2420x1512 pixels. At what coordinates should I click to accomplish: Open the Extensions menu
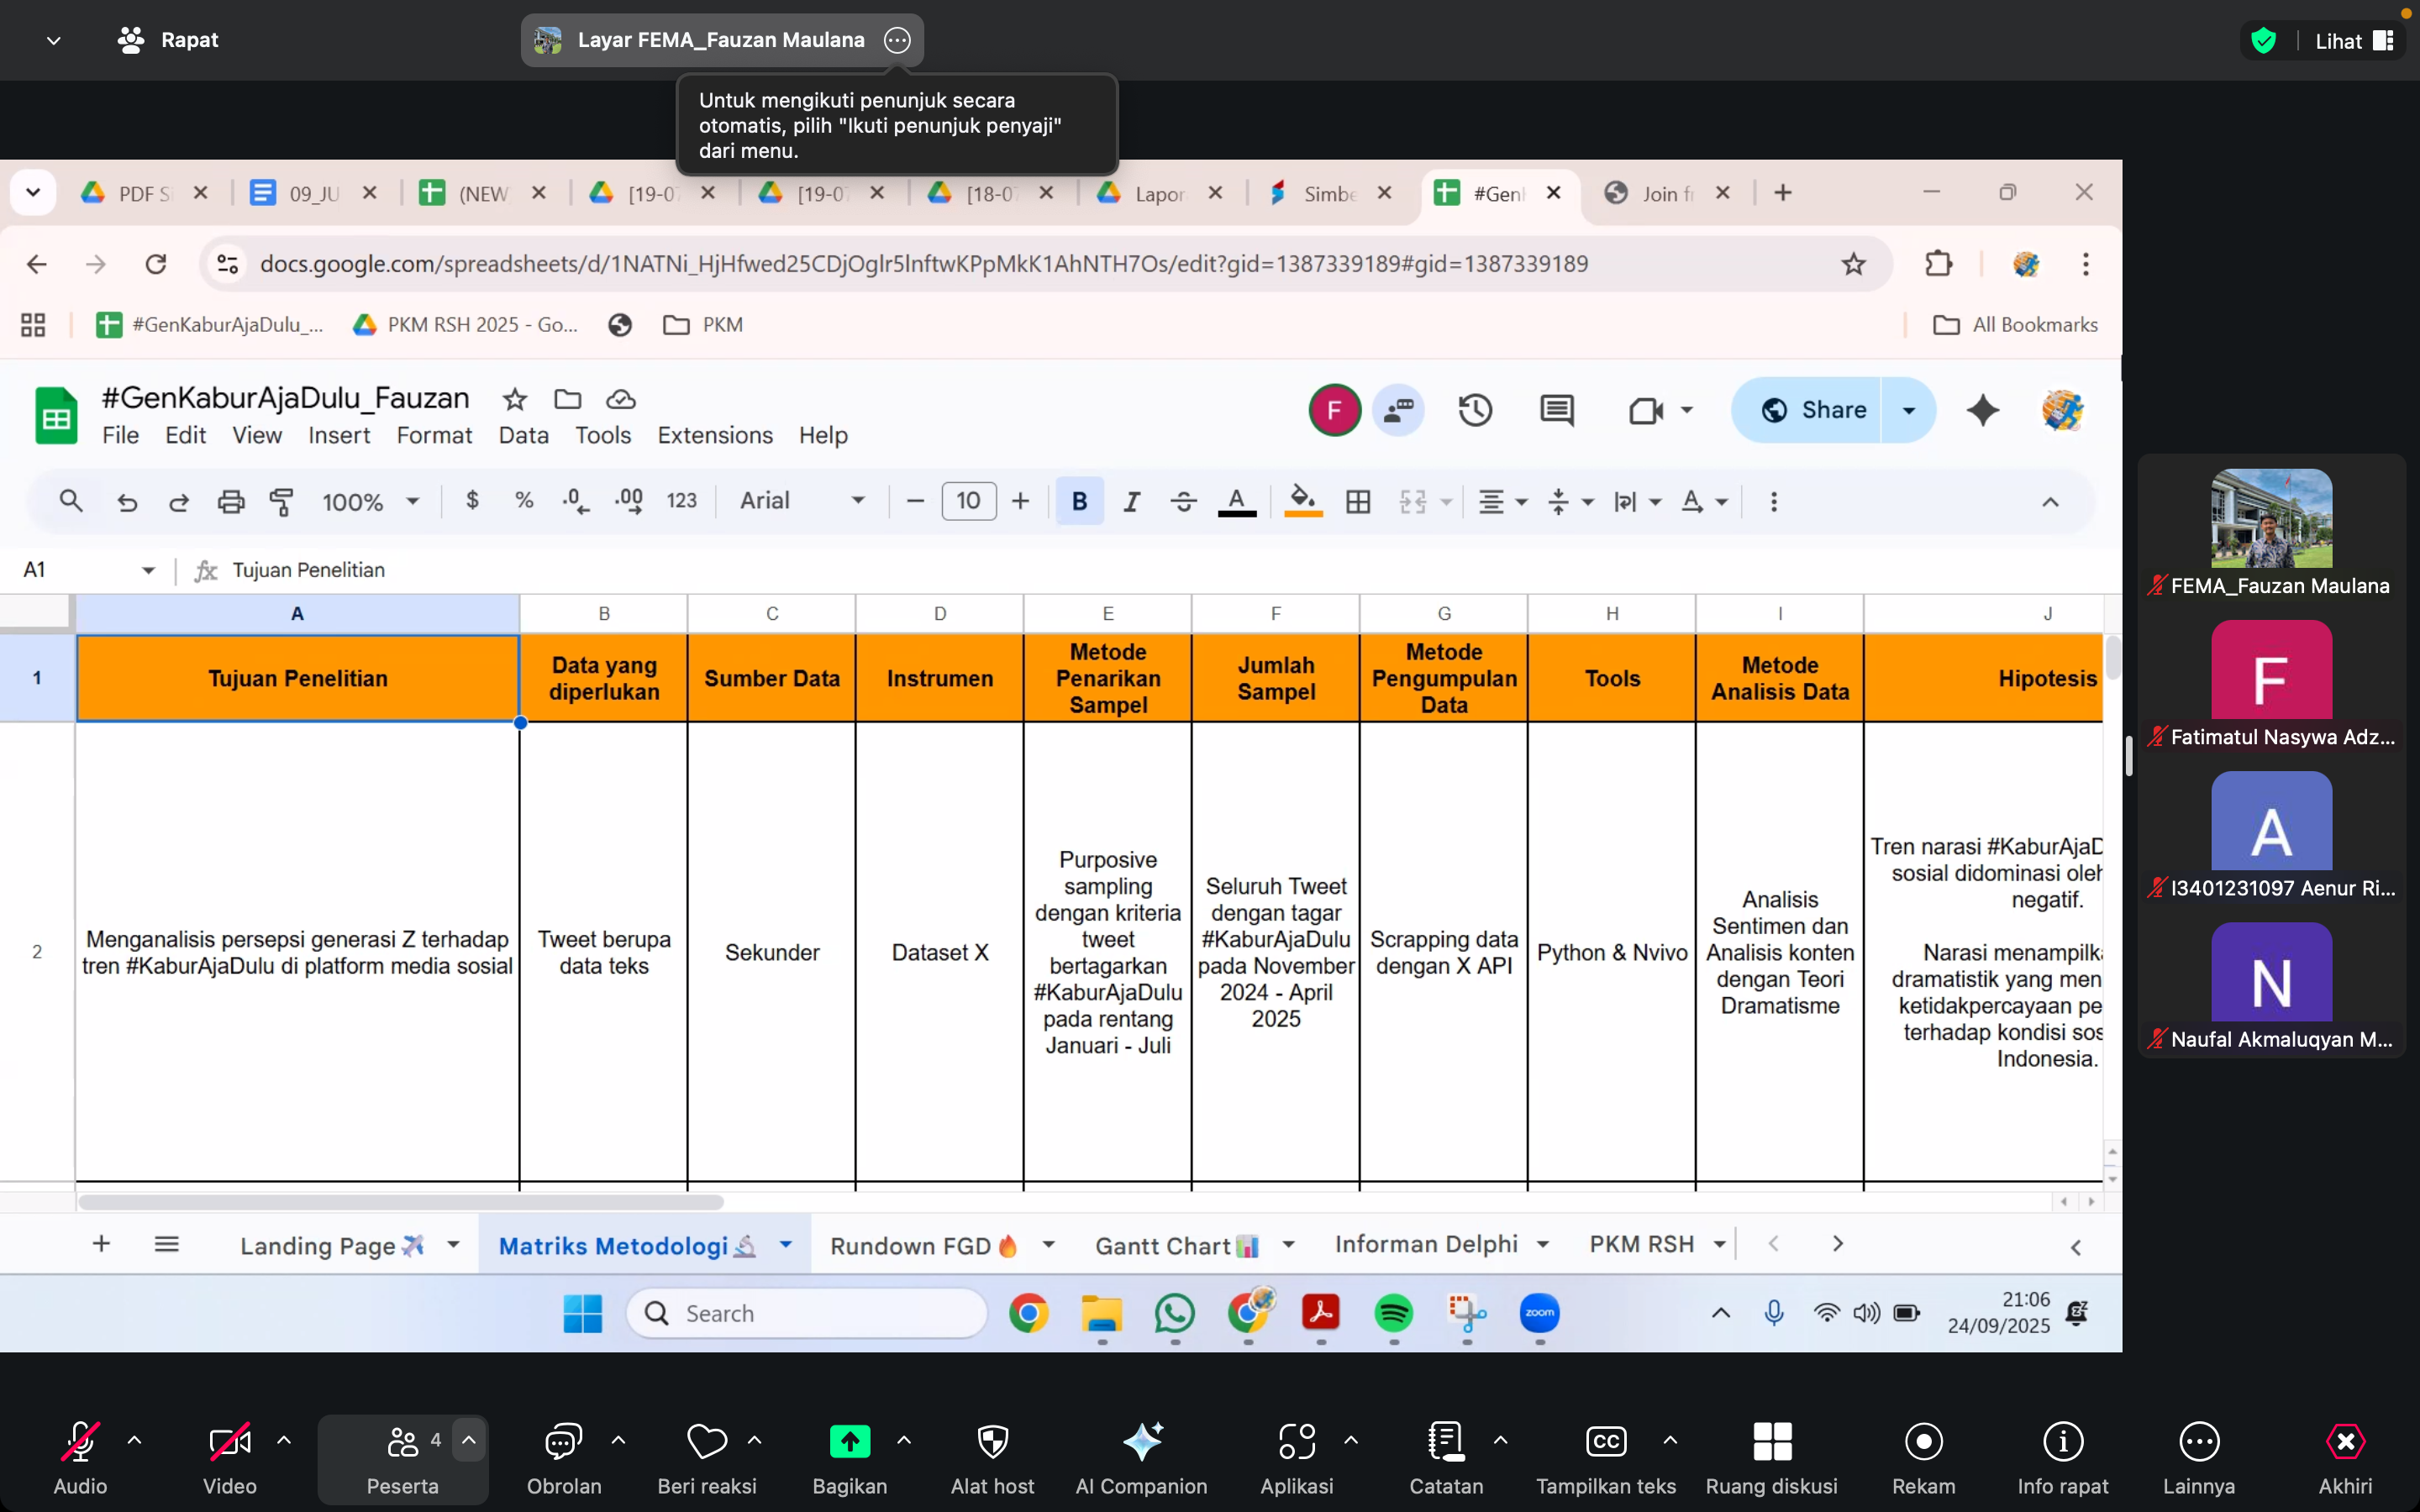pos(714,435)
